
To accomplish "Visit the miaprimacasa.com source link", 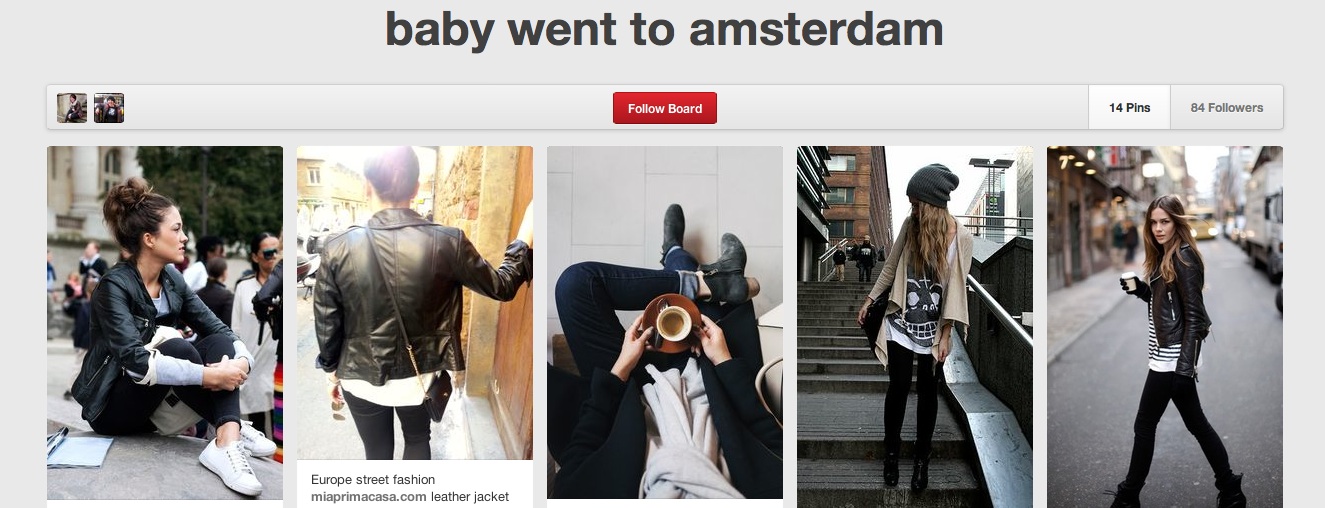I will point(369,496).
